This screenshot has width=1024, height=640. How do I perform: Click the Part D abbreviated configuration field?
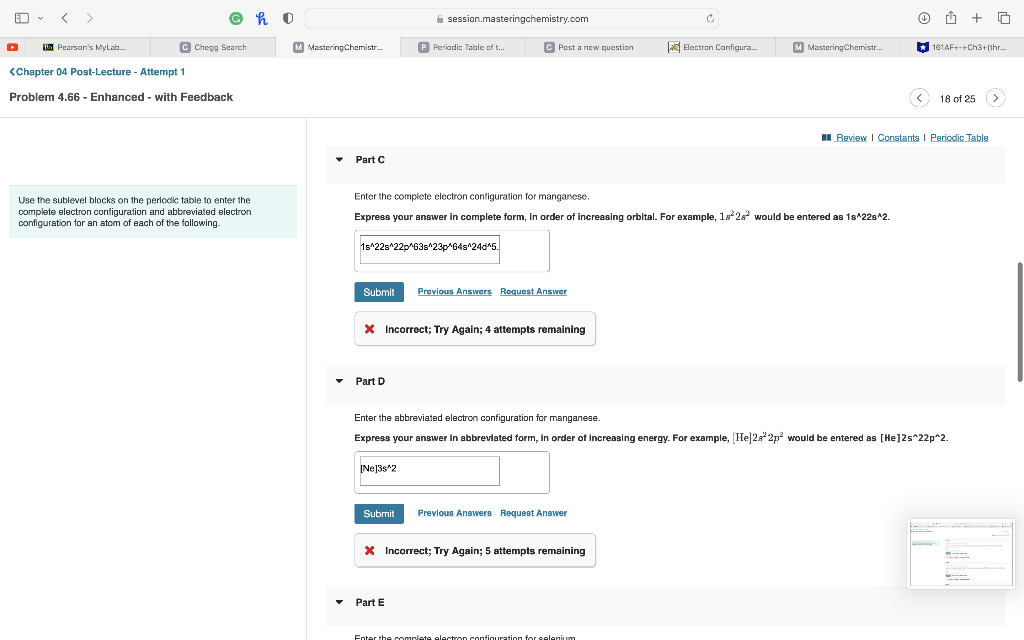tap(430, 471)
